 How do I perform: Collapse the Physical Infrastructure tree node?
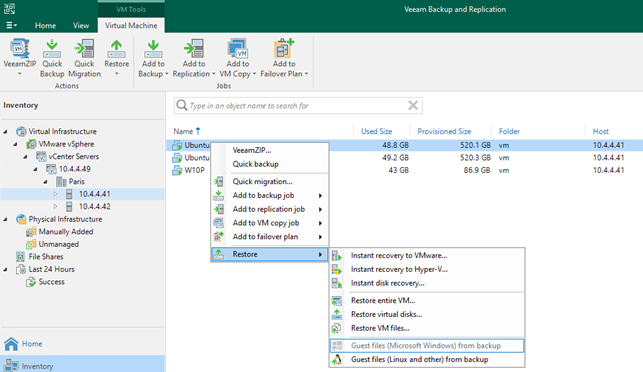[x=5, y=219]
